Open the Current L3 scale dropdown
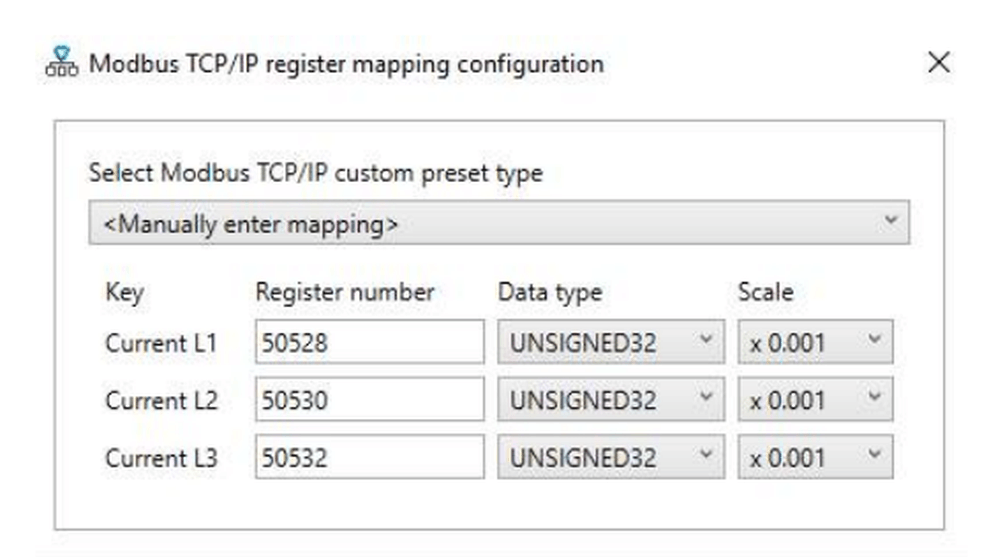982x557 pixels. 815,457
